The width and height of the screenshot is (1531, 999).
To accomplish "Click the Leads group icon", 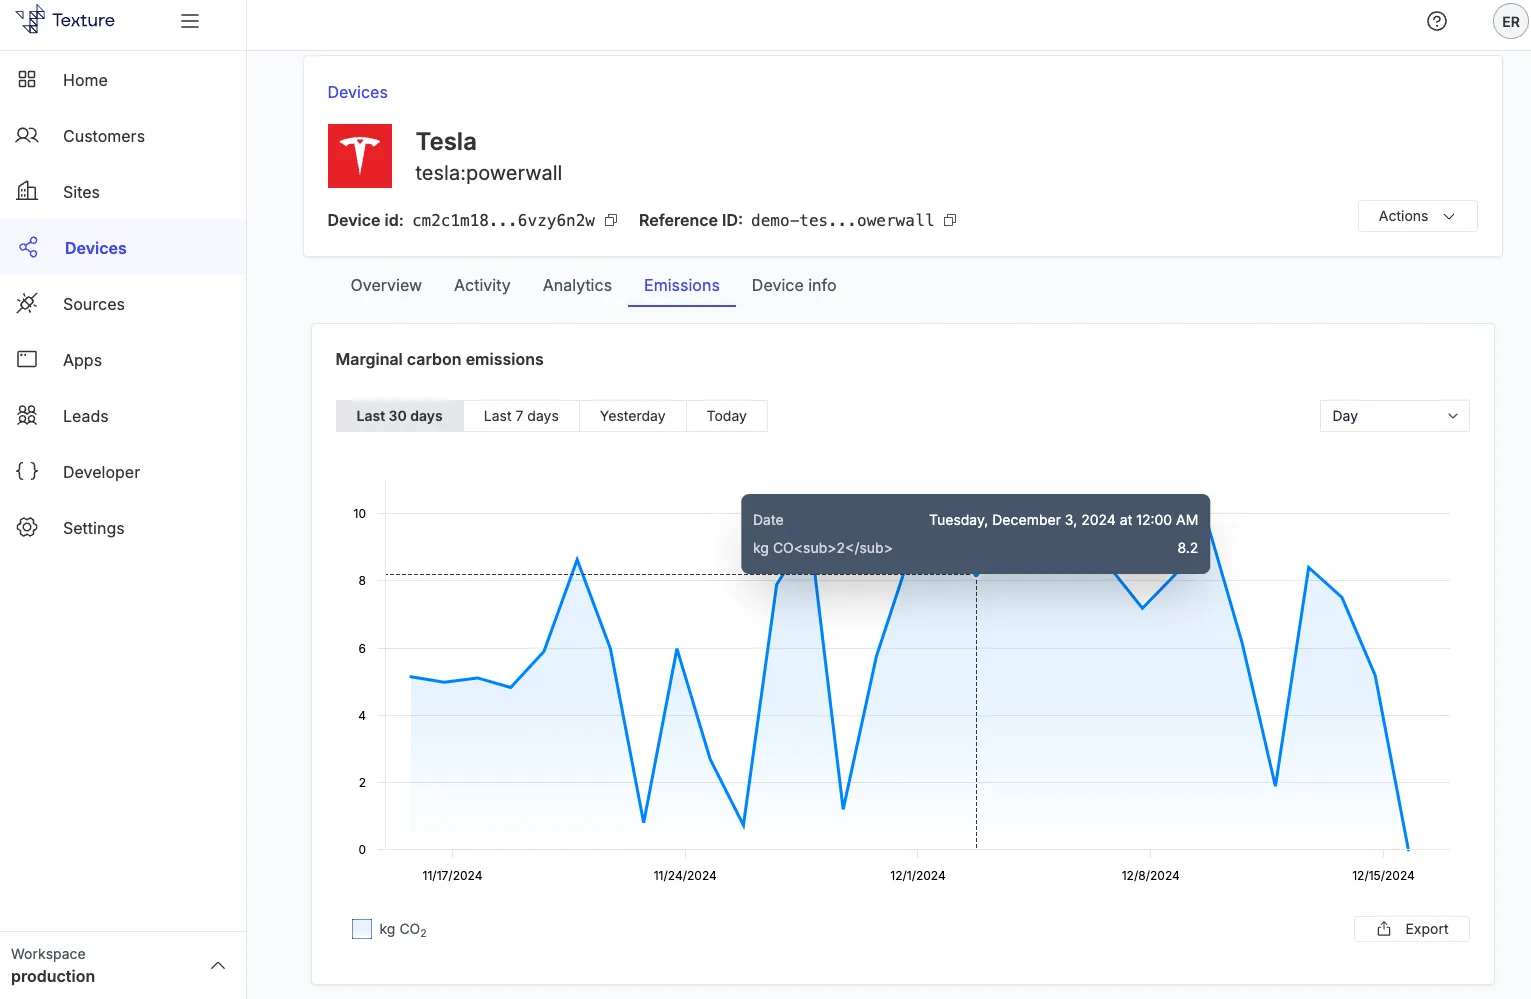I will click(x=27, y=415).
